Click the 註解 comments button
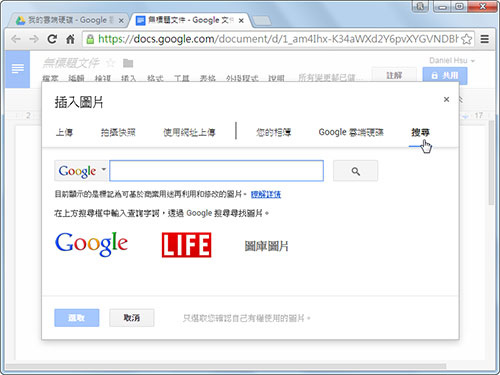The image size is (500, 375). 394,76
